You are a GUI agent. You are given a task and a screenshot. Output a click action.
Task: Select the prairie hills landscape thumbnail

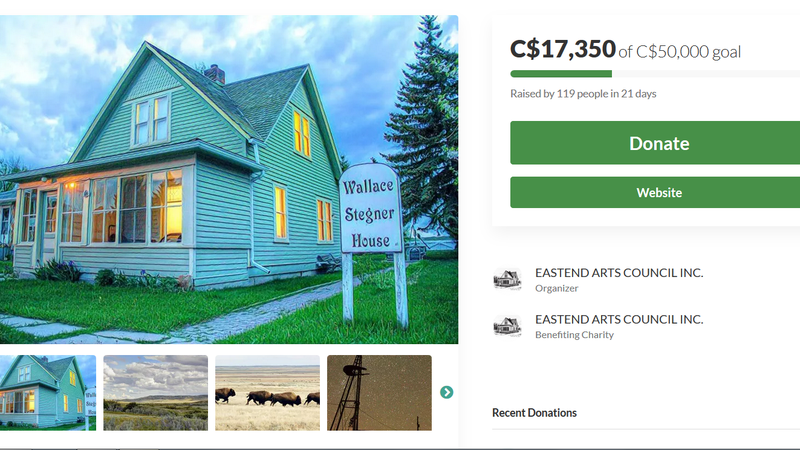point(156,393)
